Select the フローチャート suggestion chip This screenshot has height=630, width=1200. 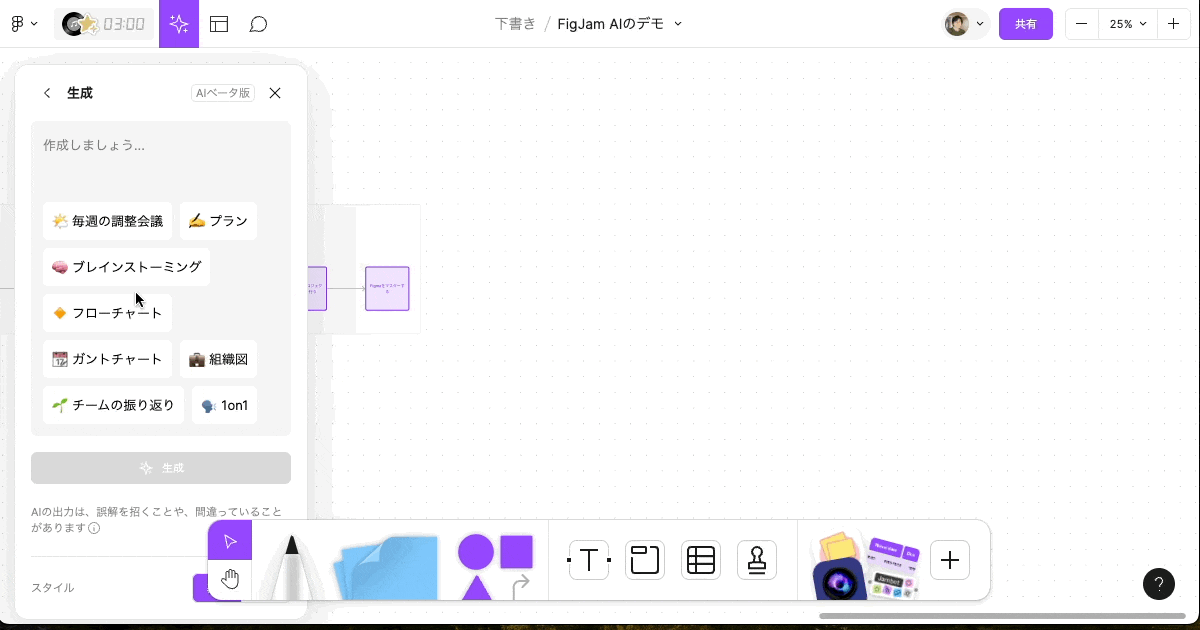[107, 313]
